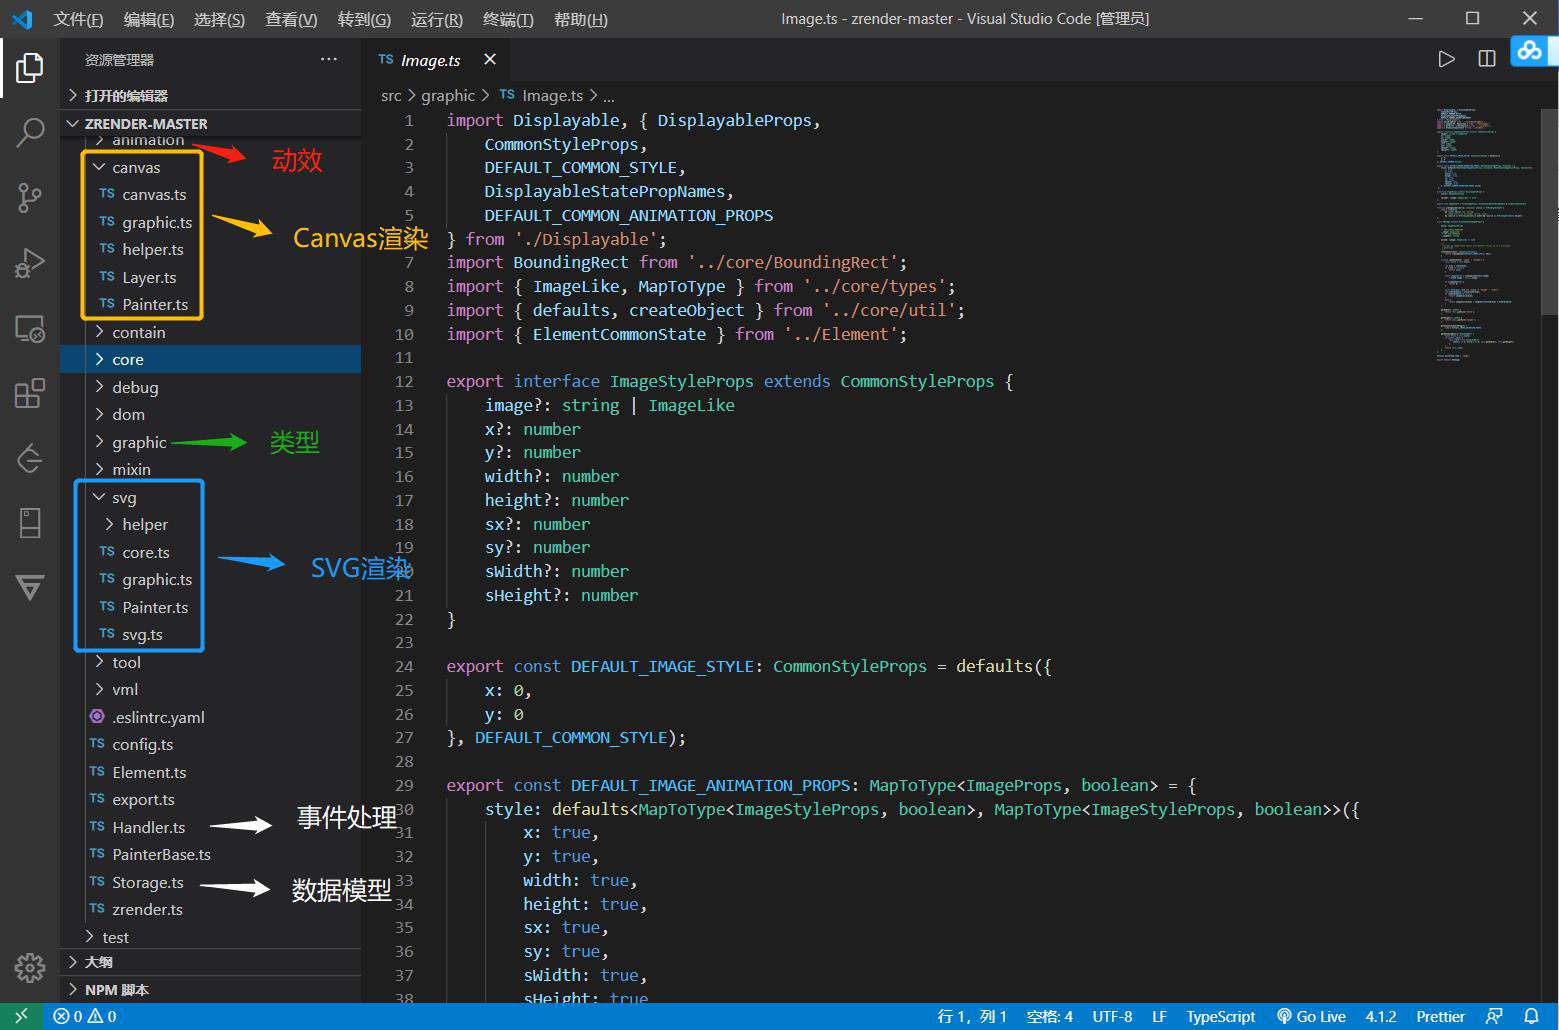Open the Manage gear menu
This screenshot has height=1030, width=1559.
(x=30, y=967)
